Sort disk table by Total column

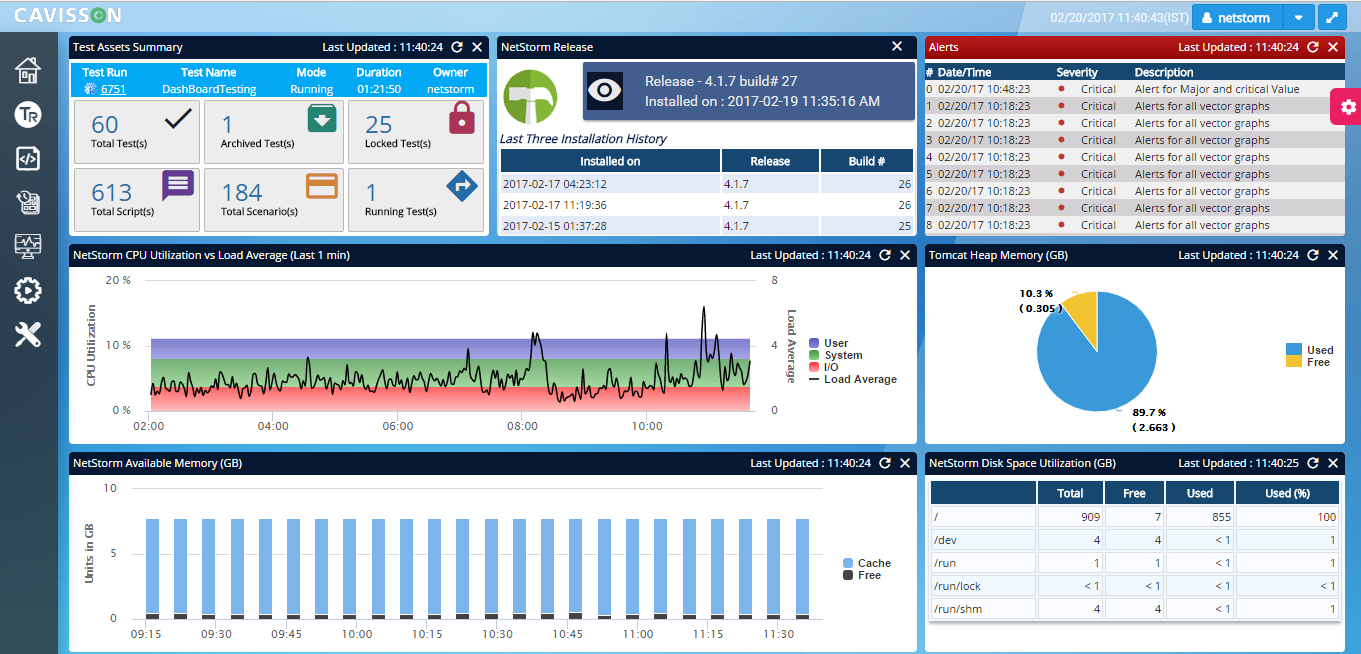click(1070, 493)
